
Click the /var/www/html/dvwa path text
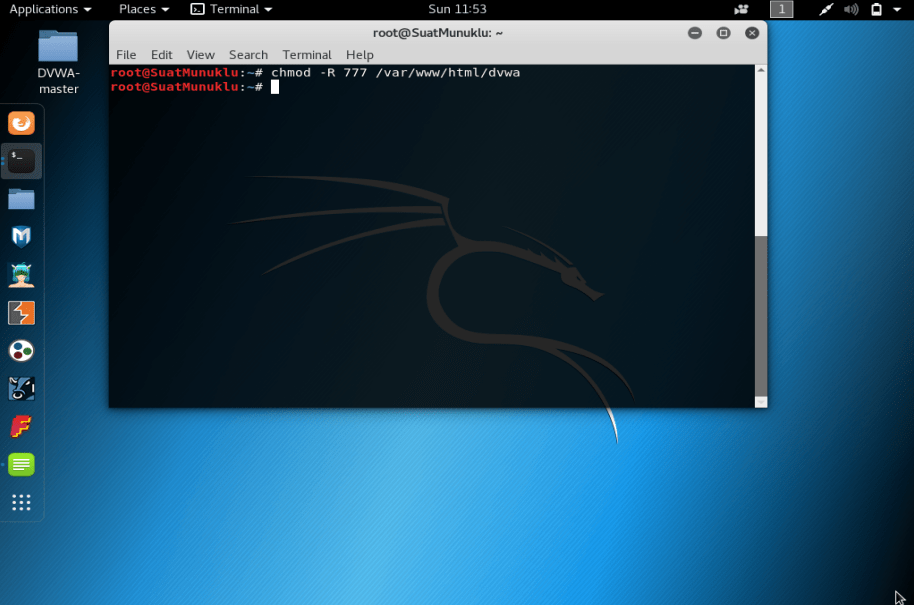coord(448,73)
